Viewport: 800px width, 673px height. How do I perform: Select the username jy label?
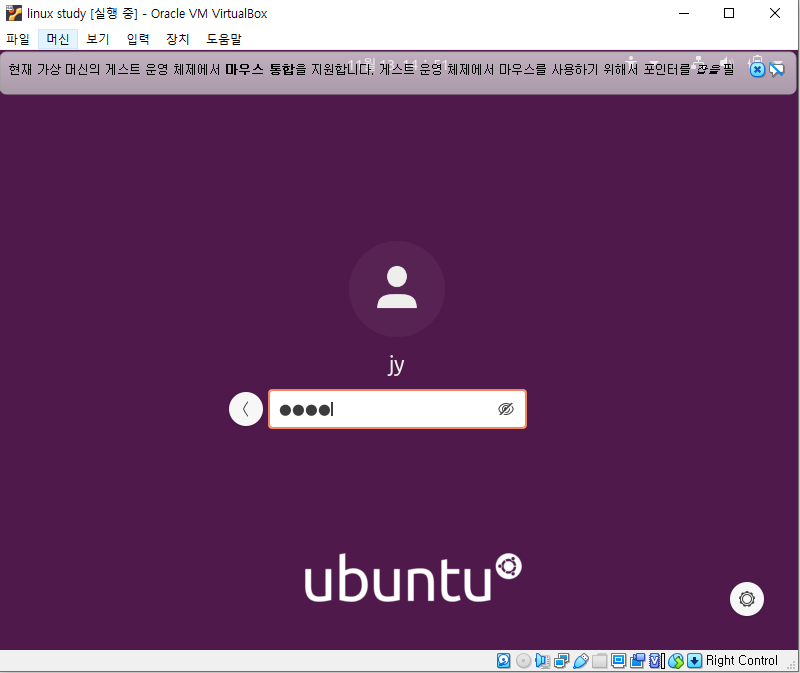(396, 365)
